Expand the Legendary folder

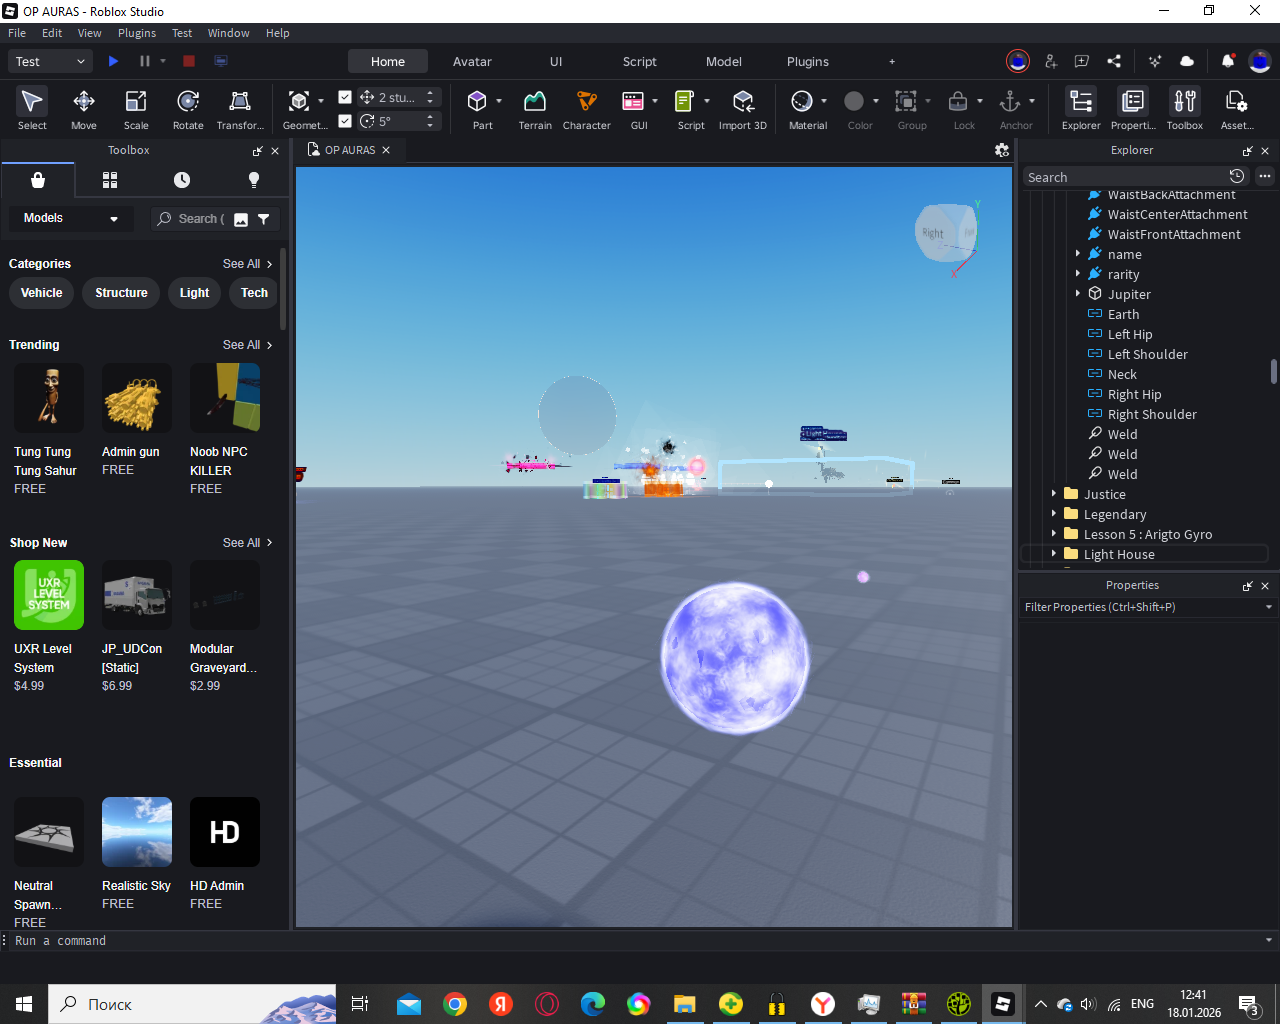pyautogui.click(x=1054, y=514)
